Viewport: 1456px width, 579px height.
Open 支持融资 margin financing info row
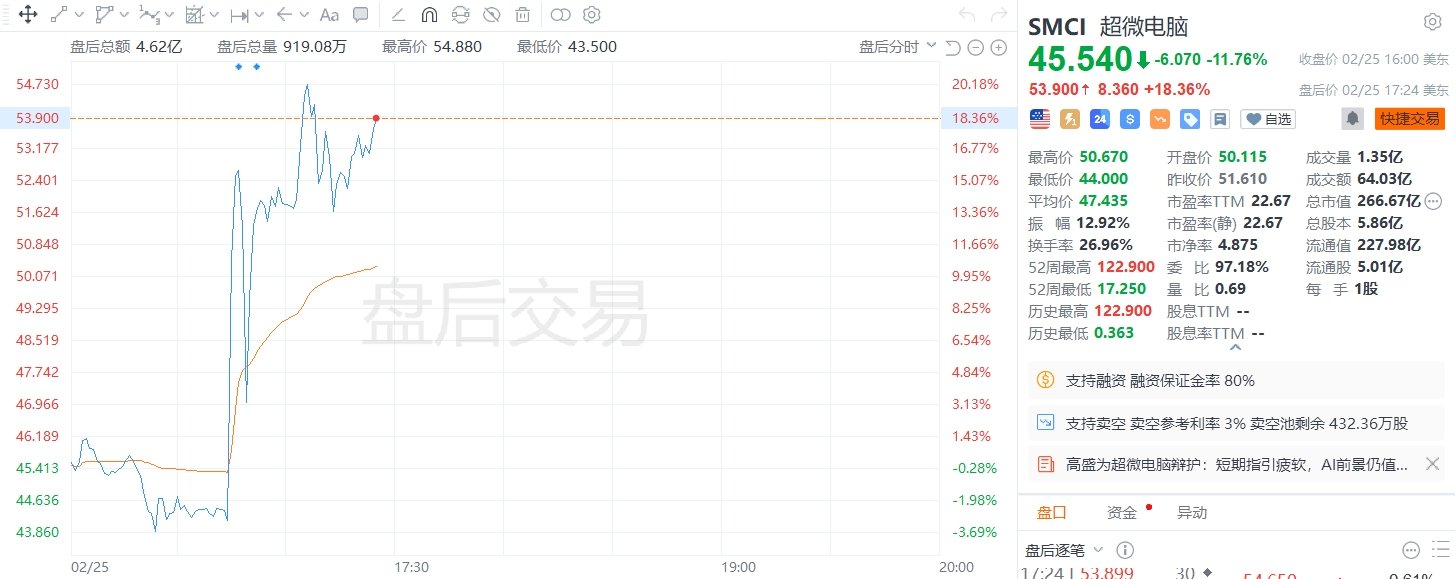coord(1236,380)
